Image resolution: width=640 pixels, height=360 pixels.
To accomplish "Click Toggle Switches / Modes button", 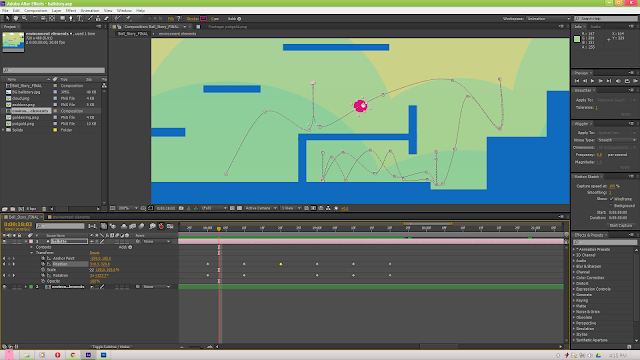I will tap(111, 347).
